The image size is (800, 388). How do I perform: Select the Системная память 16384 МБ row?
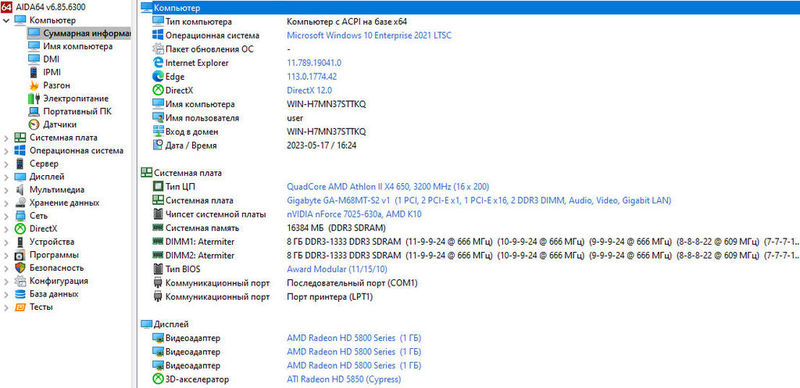(x=469, y=228)
